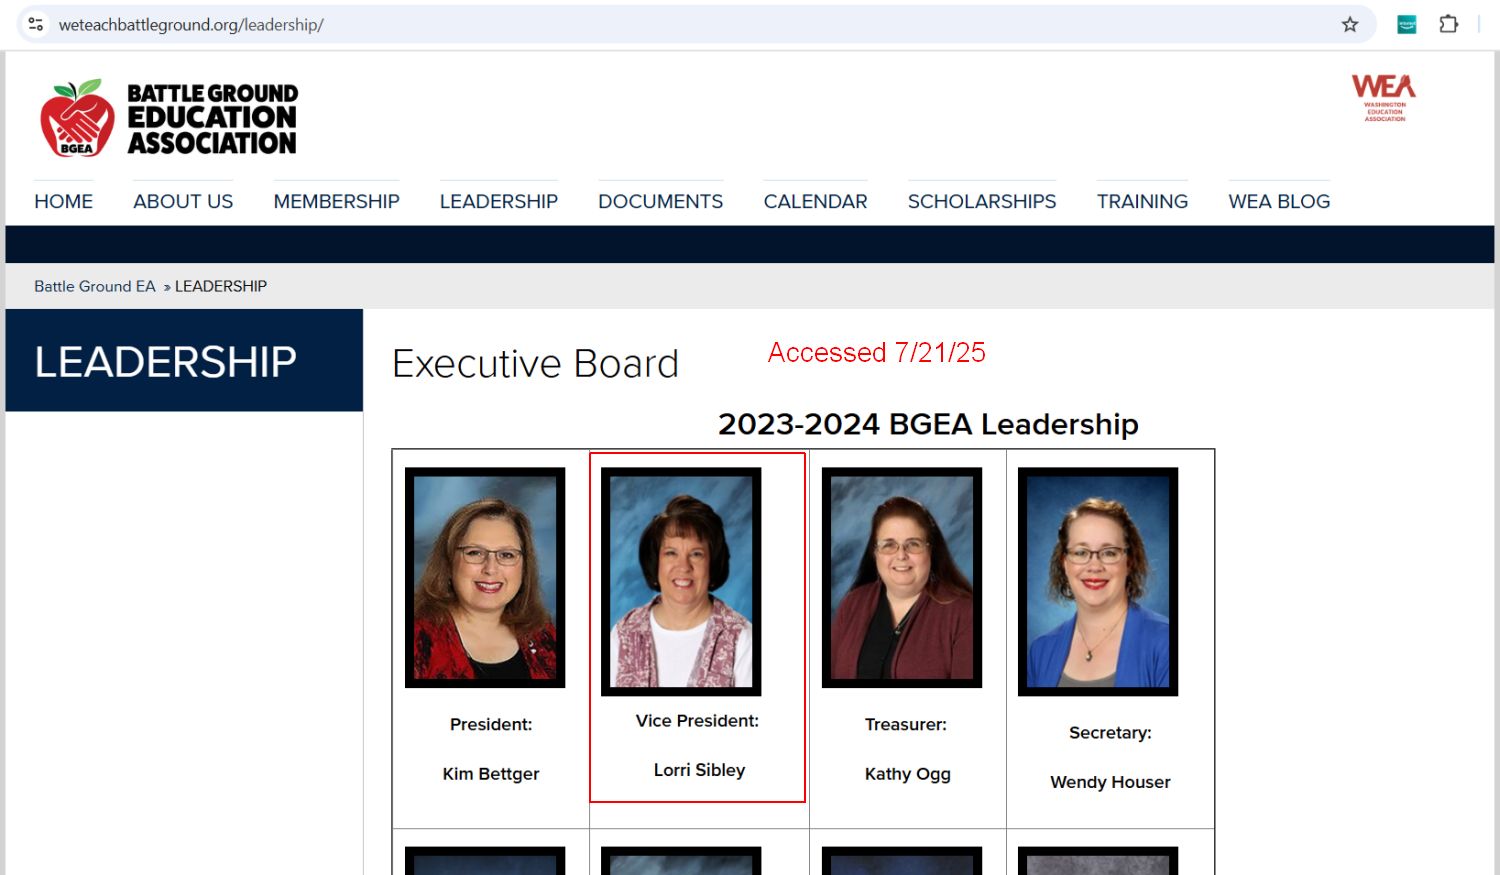Open the WEA BLOG menu item
Image resolution: width=1500 pixels, height=875 pixels.
pos(1279,201)
